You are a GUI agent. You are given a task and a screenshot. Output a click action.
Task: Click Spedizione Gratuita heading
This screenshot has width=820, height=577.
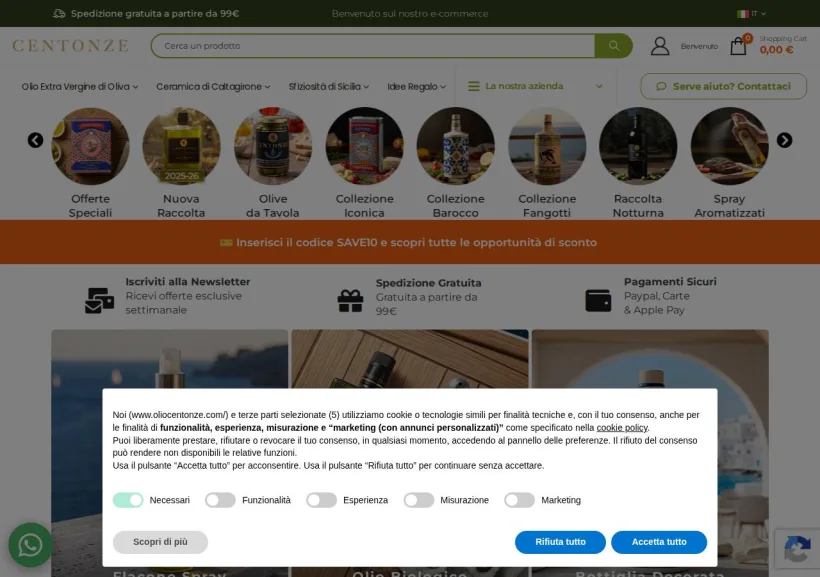click(428, 283)
